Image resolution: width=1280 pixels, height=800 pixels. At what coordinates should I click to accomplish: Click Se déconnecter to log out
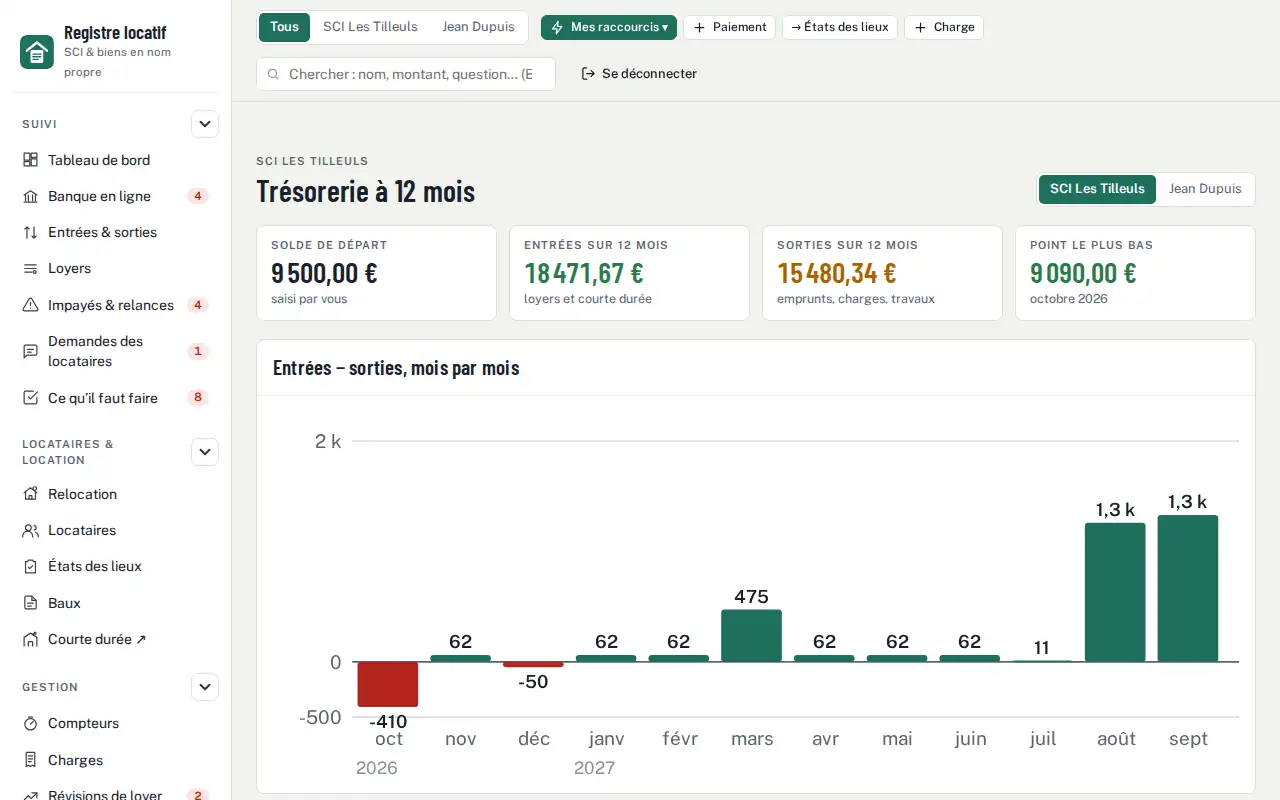click(x=639, y=74)
